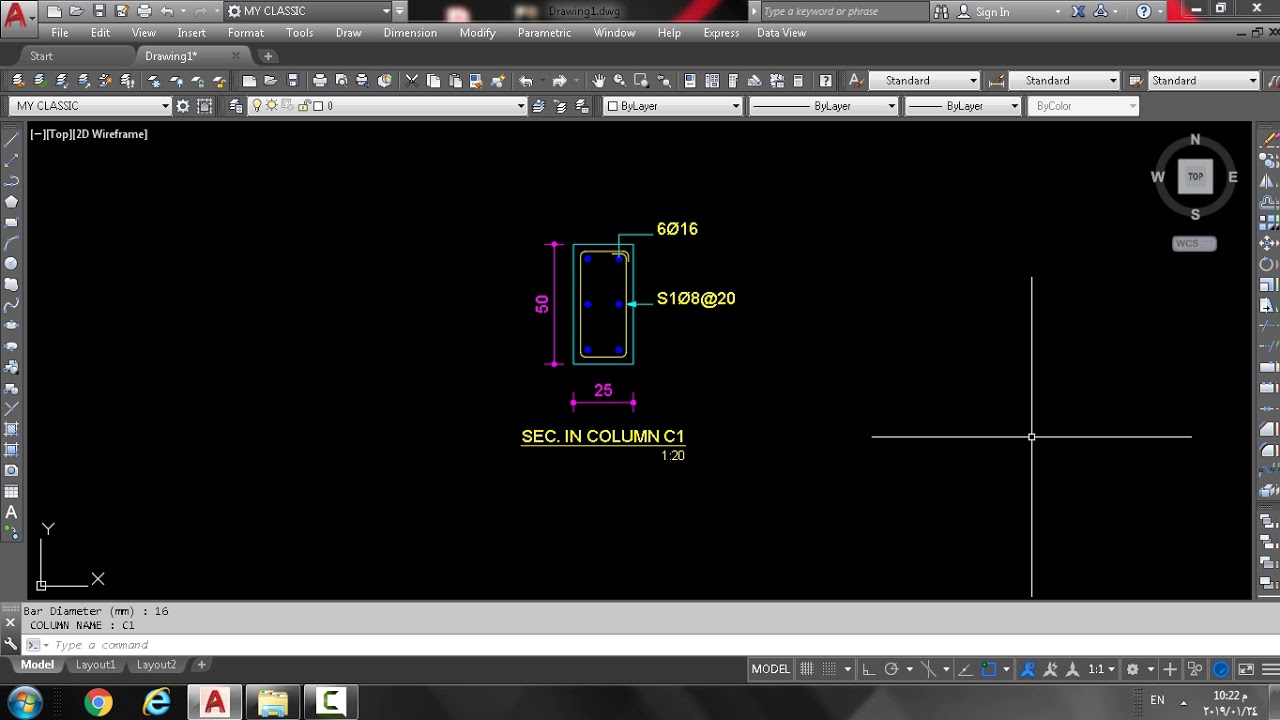The width and height of the screenshot is (1280, 720).
Task: Open the Modify menu
Action: (477, 33)
